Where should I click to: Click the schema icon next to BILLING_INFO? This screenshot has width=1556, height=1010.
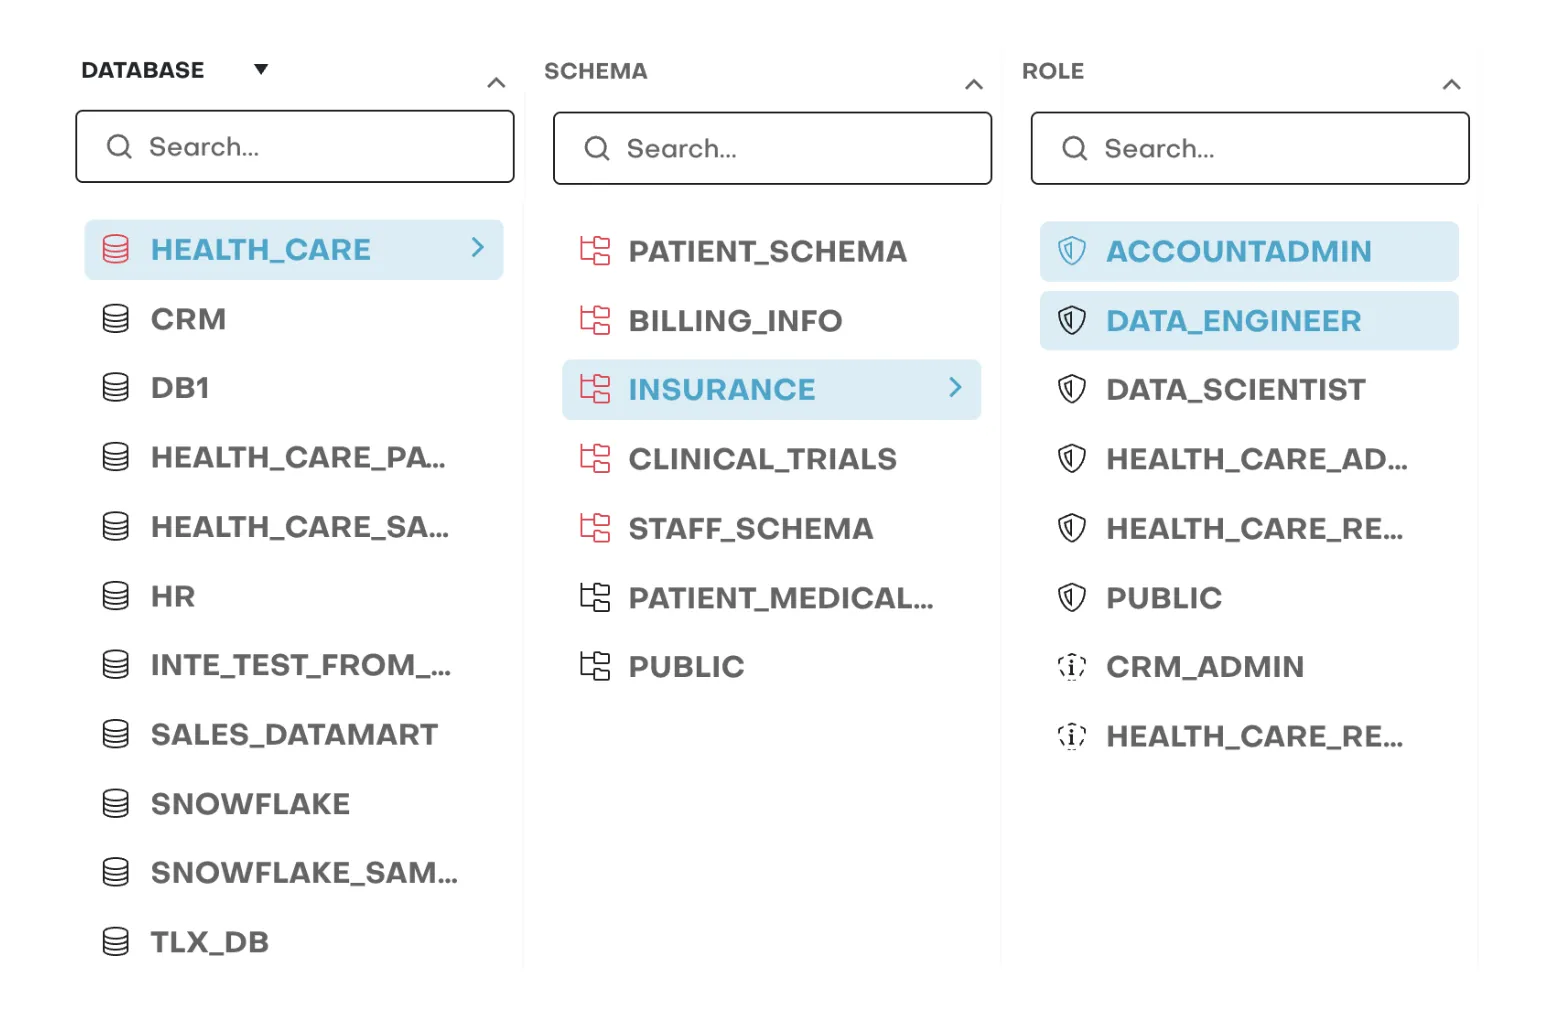[x=596, y=320]
